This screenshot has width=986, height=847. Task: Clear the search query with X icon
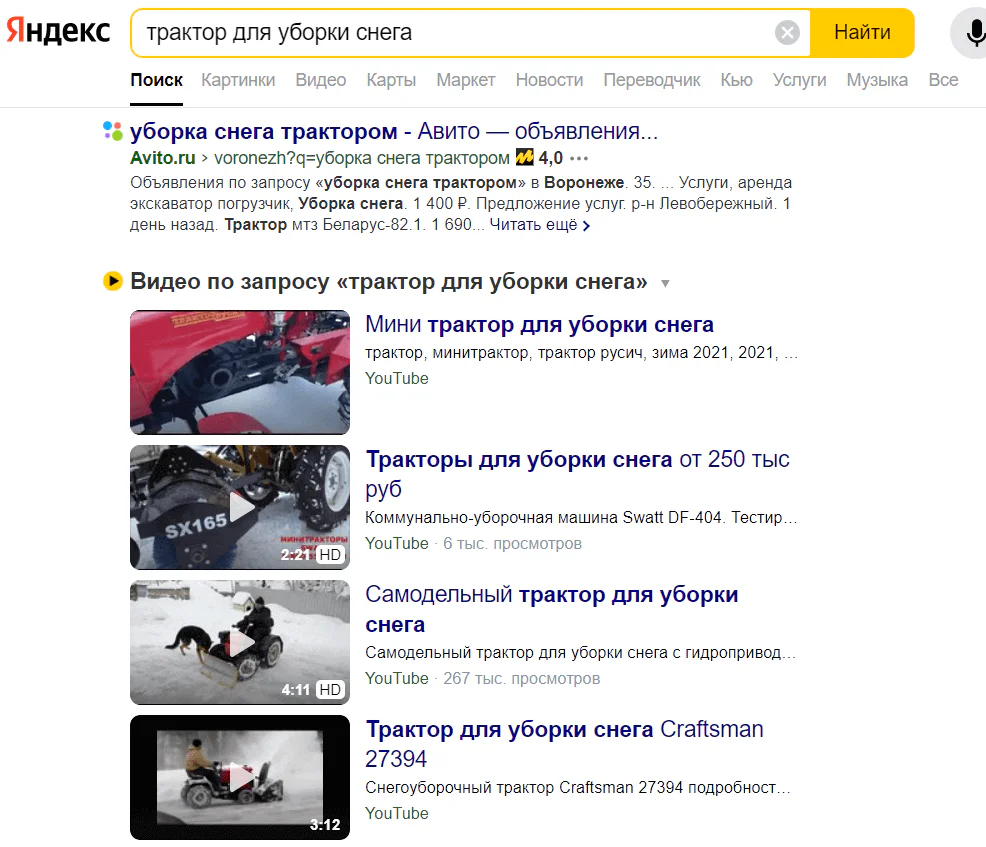click(x=787, y=32)
